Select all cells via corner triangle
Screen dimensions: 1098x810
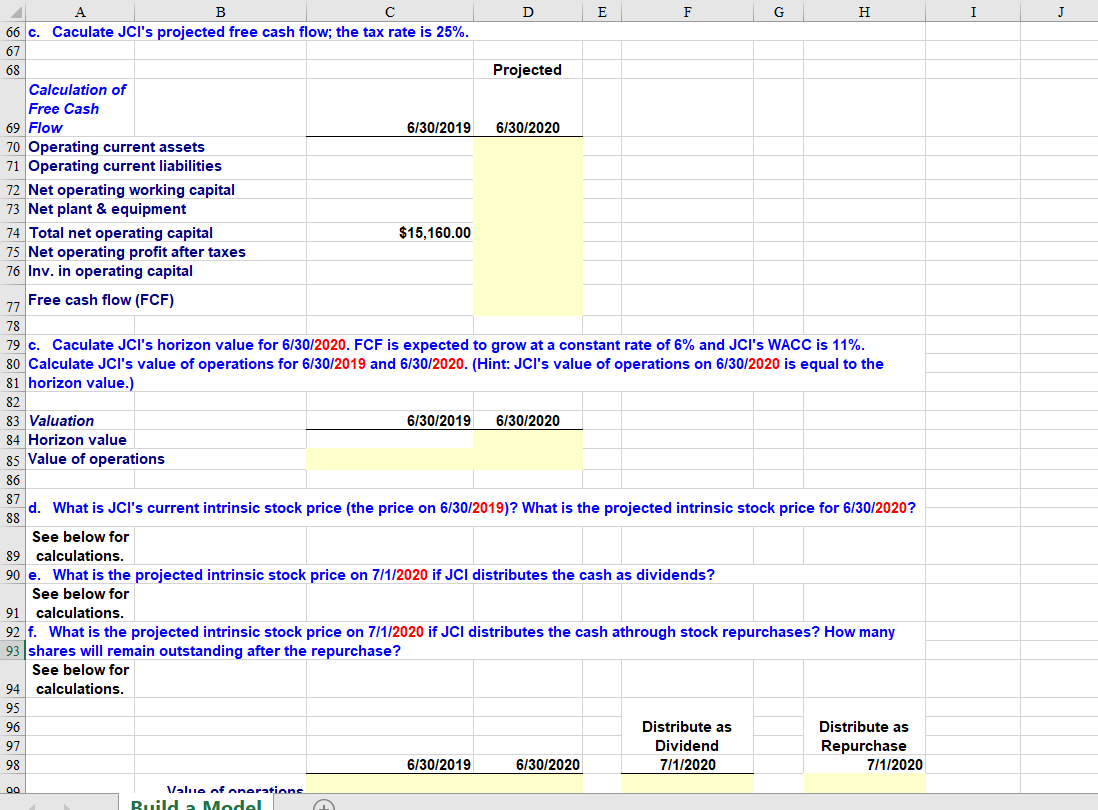[13, 12]
